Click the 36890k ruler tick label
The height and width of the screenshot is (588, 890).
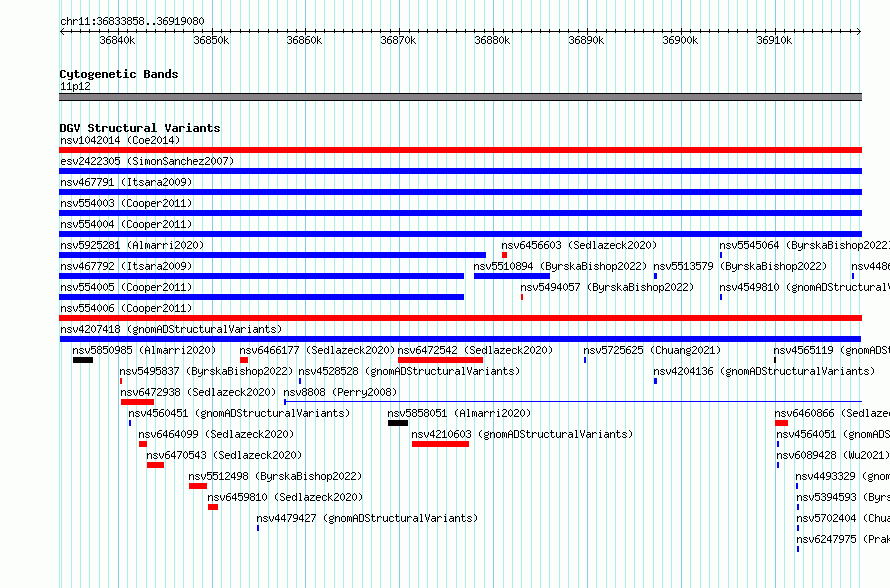(586, 40)
